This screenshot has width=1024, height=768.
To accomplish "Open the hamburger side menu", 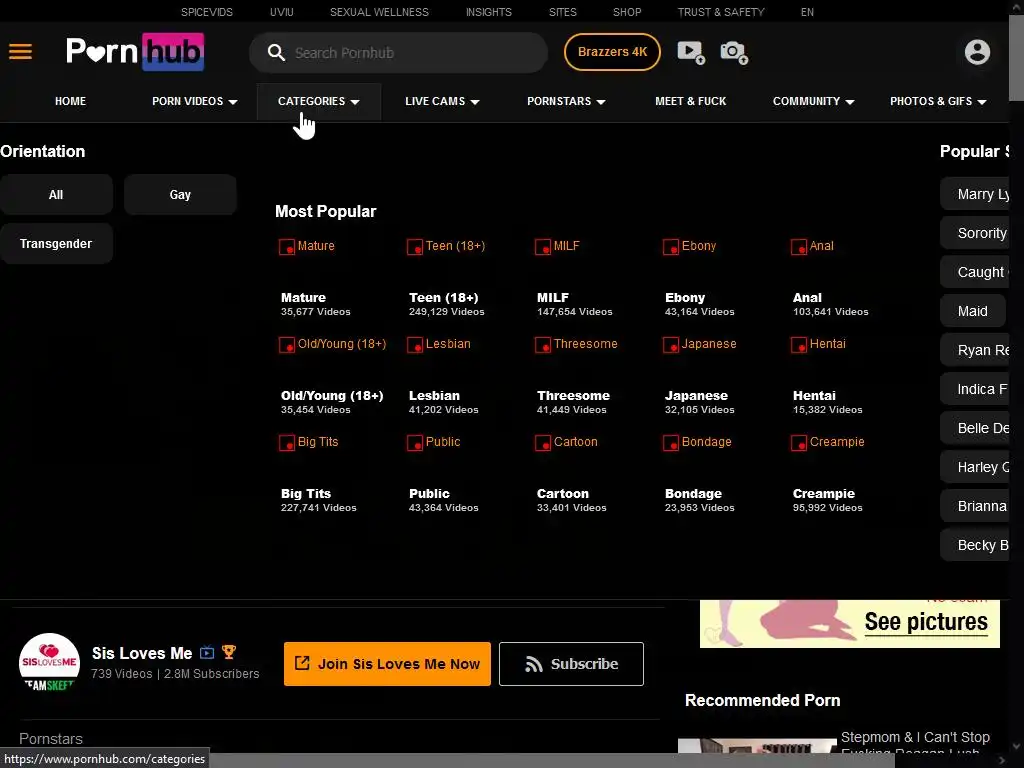I will (x=20, y=52).
